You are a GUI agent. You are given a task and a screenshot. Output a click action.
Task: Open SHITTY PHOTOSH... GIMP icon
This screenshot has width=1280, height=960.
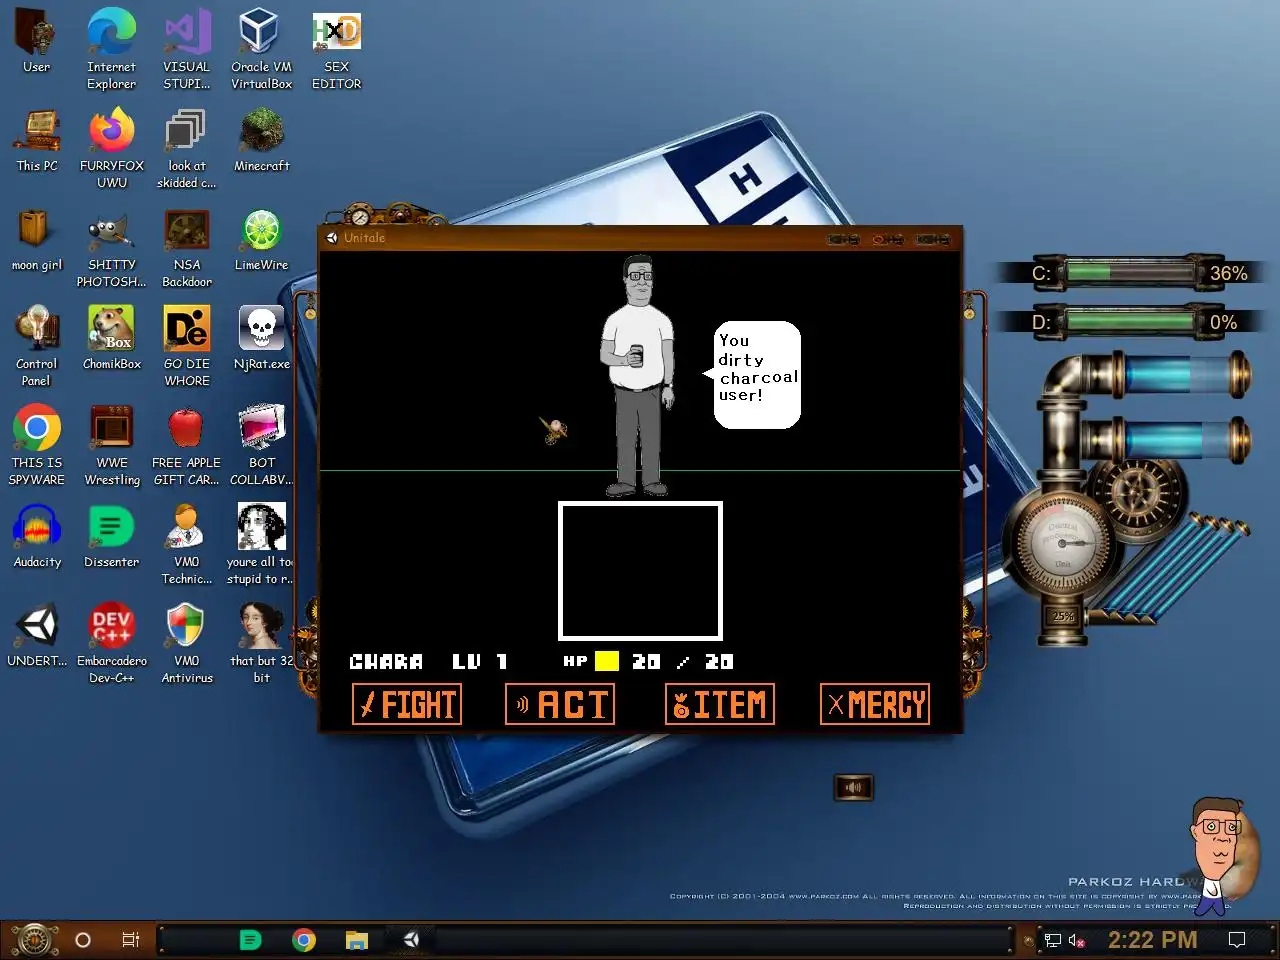pyautogui.click(x=111, y=247)
